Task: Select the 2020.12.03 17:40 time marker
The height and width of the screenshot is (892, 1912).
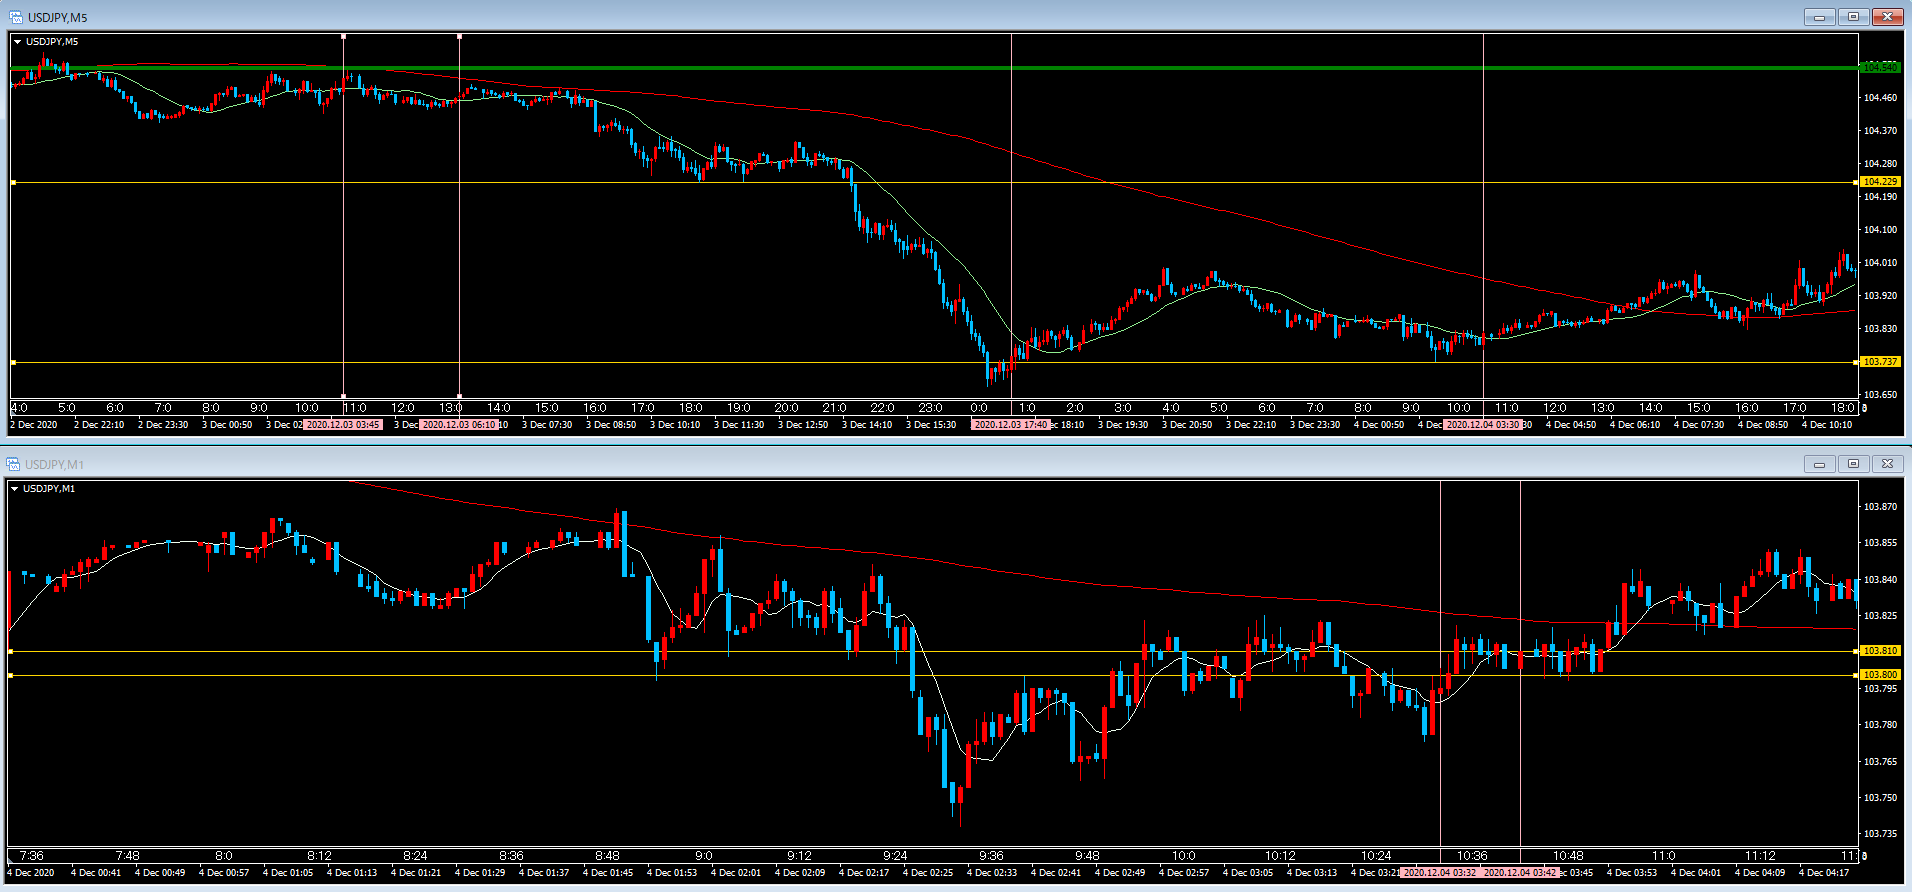Action: point(1011,425)
